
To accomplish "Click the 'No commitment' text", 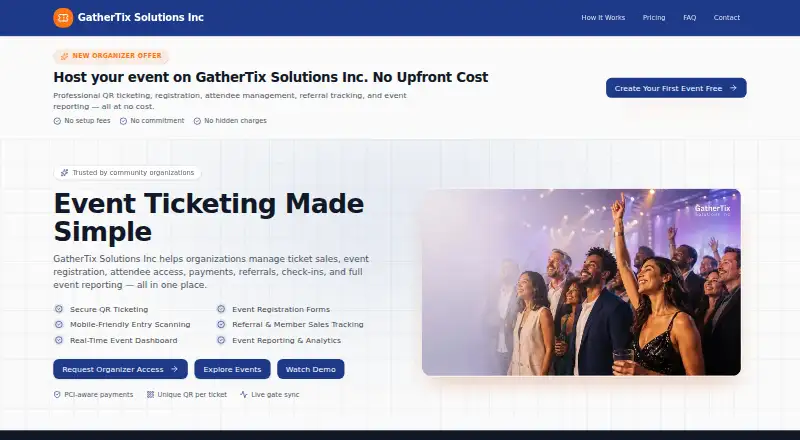I will tap(157, 121).
